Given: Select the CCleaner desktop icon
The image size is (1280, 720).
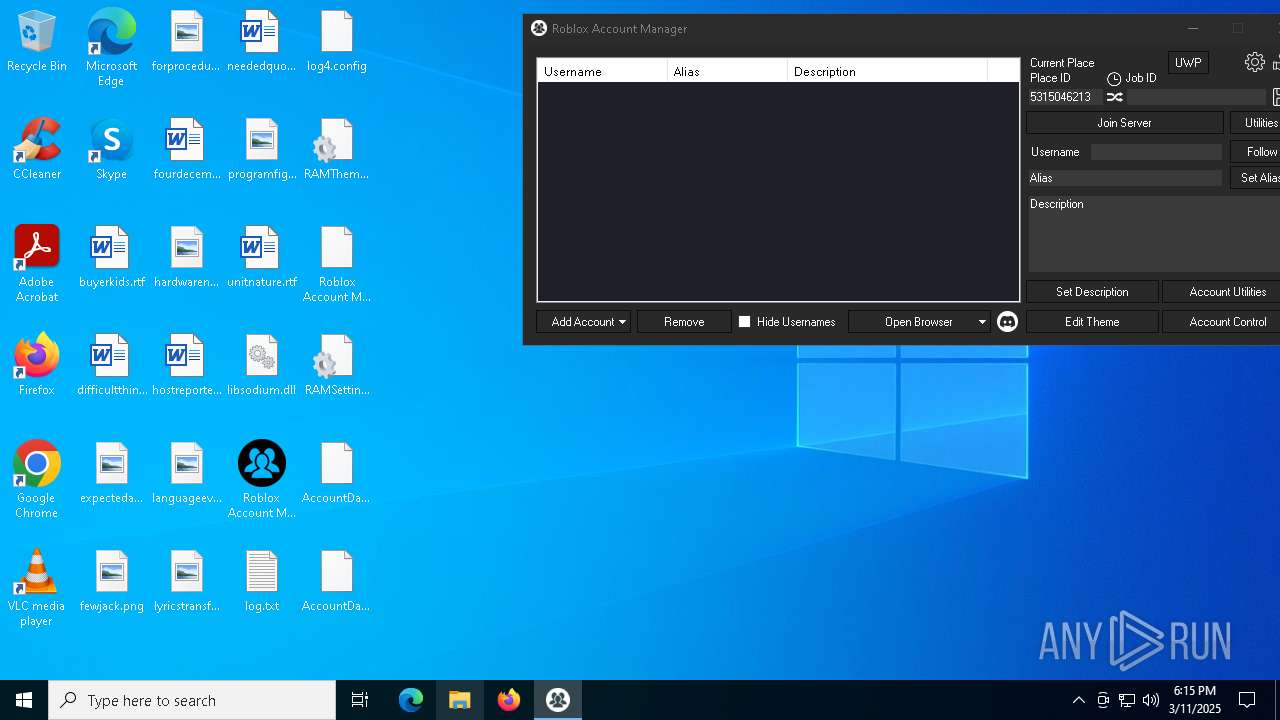Looking at the screenshot, I should [37, 150].
